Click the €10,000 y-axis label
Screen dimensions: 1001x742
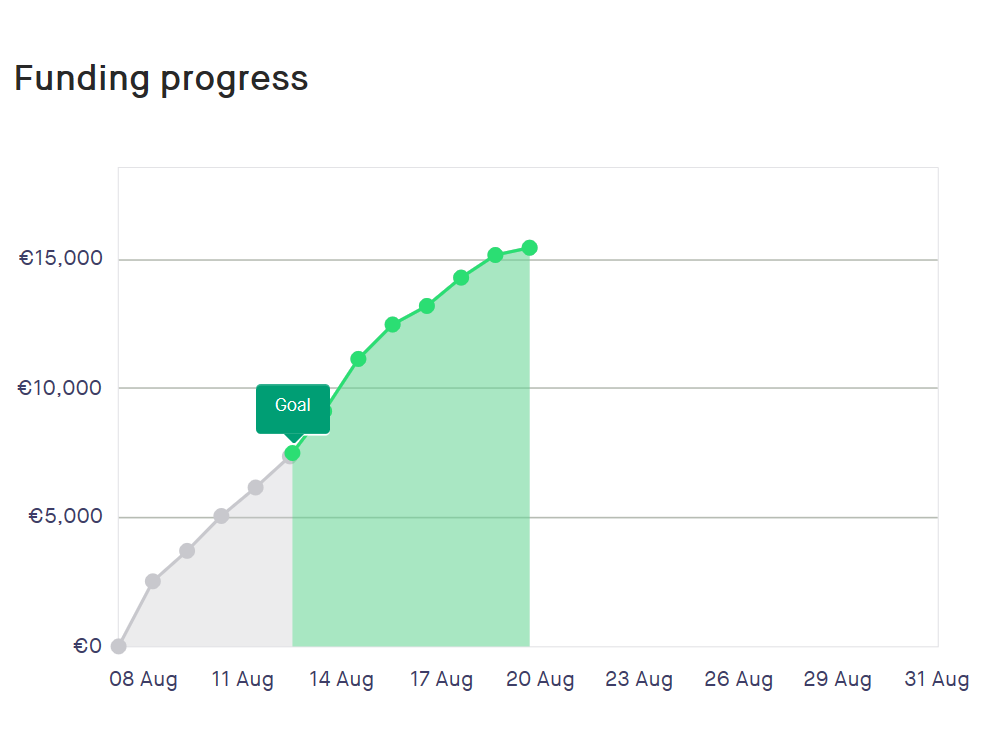click(x=59, y=388)
